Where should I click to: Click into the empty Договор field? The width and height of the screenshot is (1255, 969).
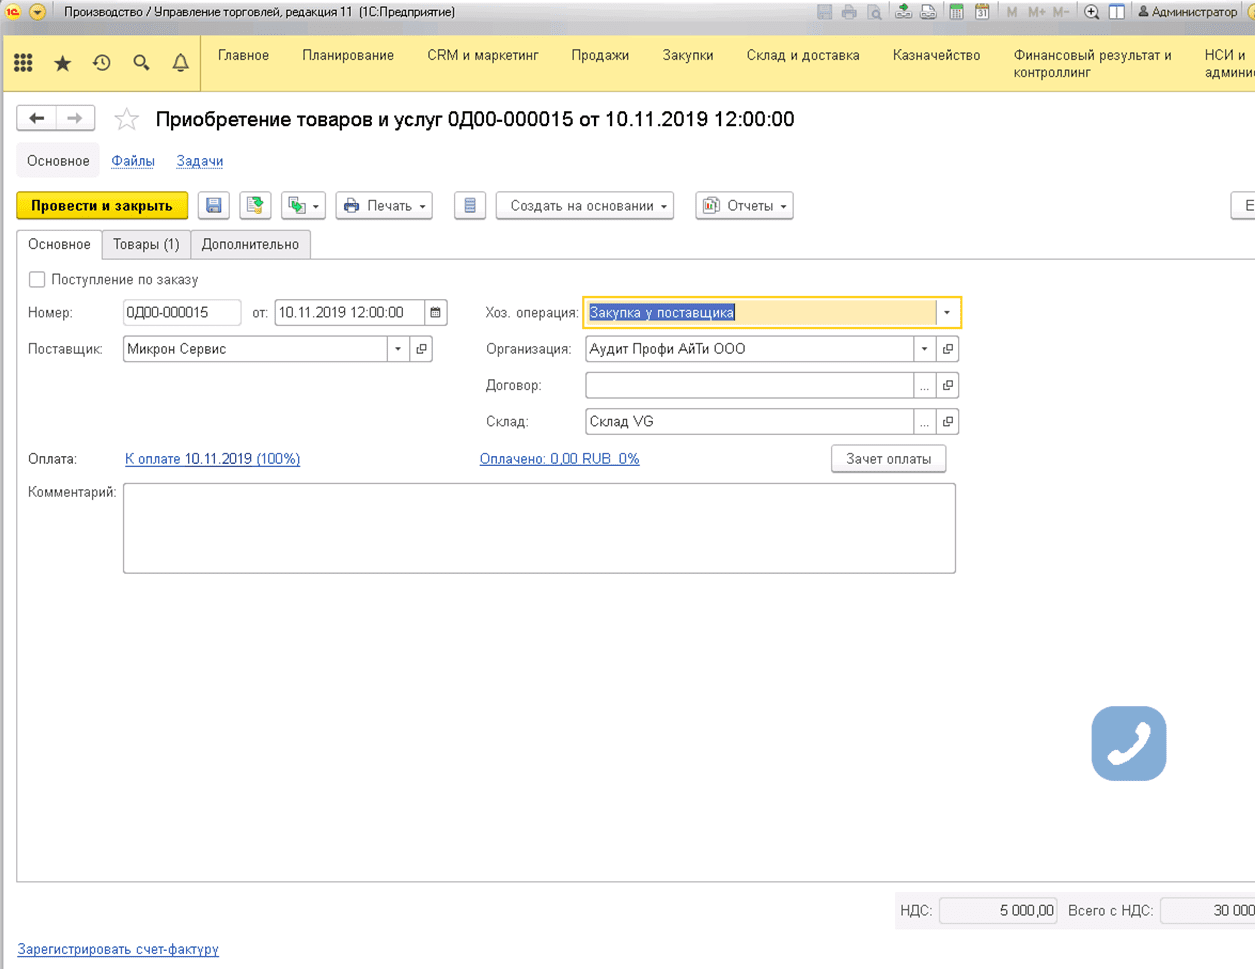tap(750, 385)
